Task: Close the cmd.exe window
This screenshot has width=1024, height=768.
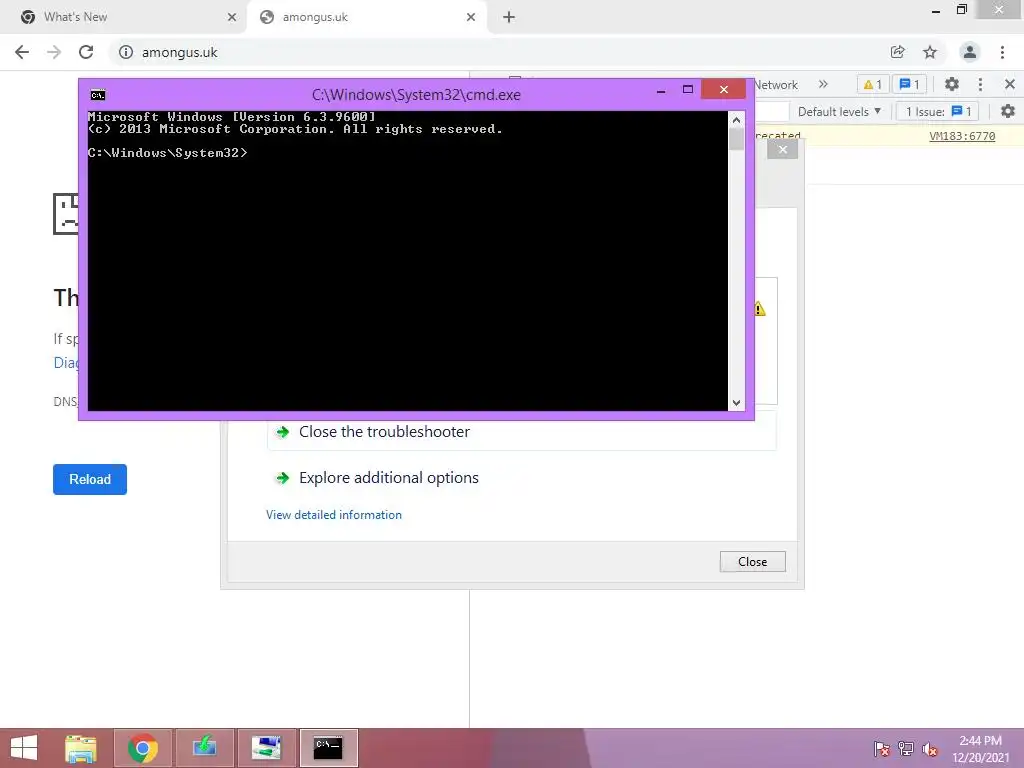Action: 724,89
